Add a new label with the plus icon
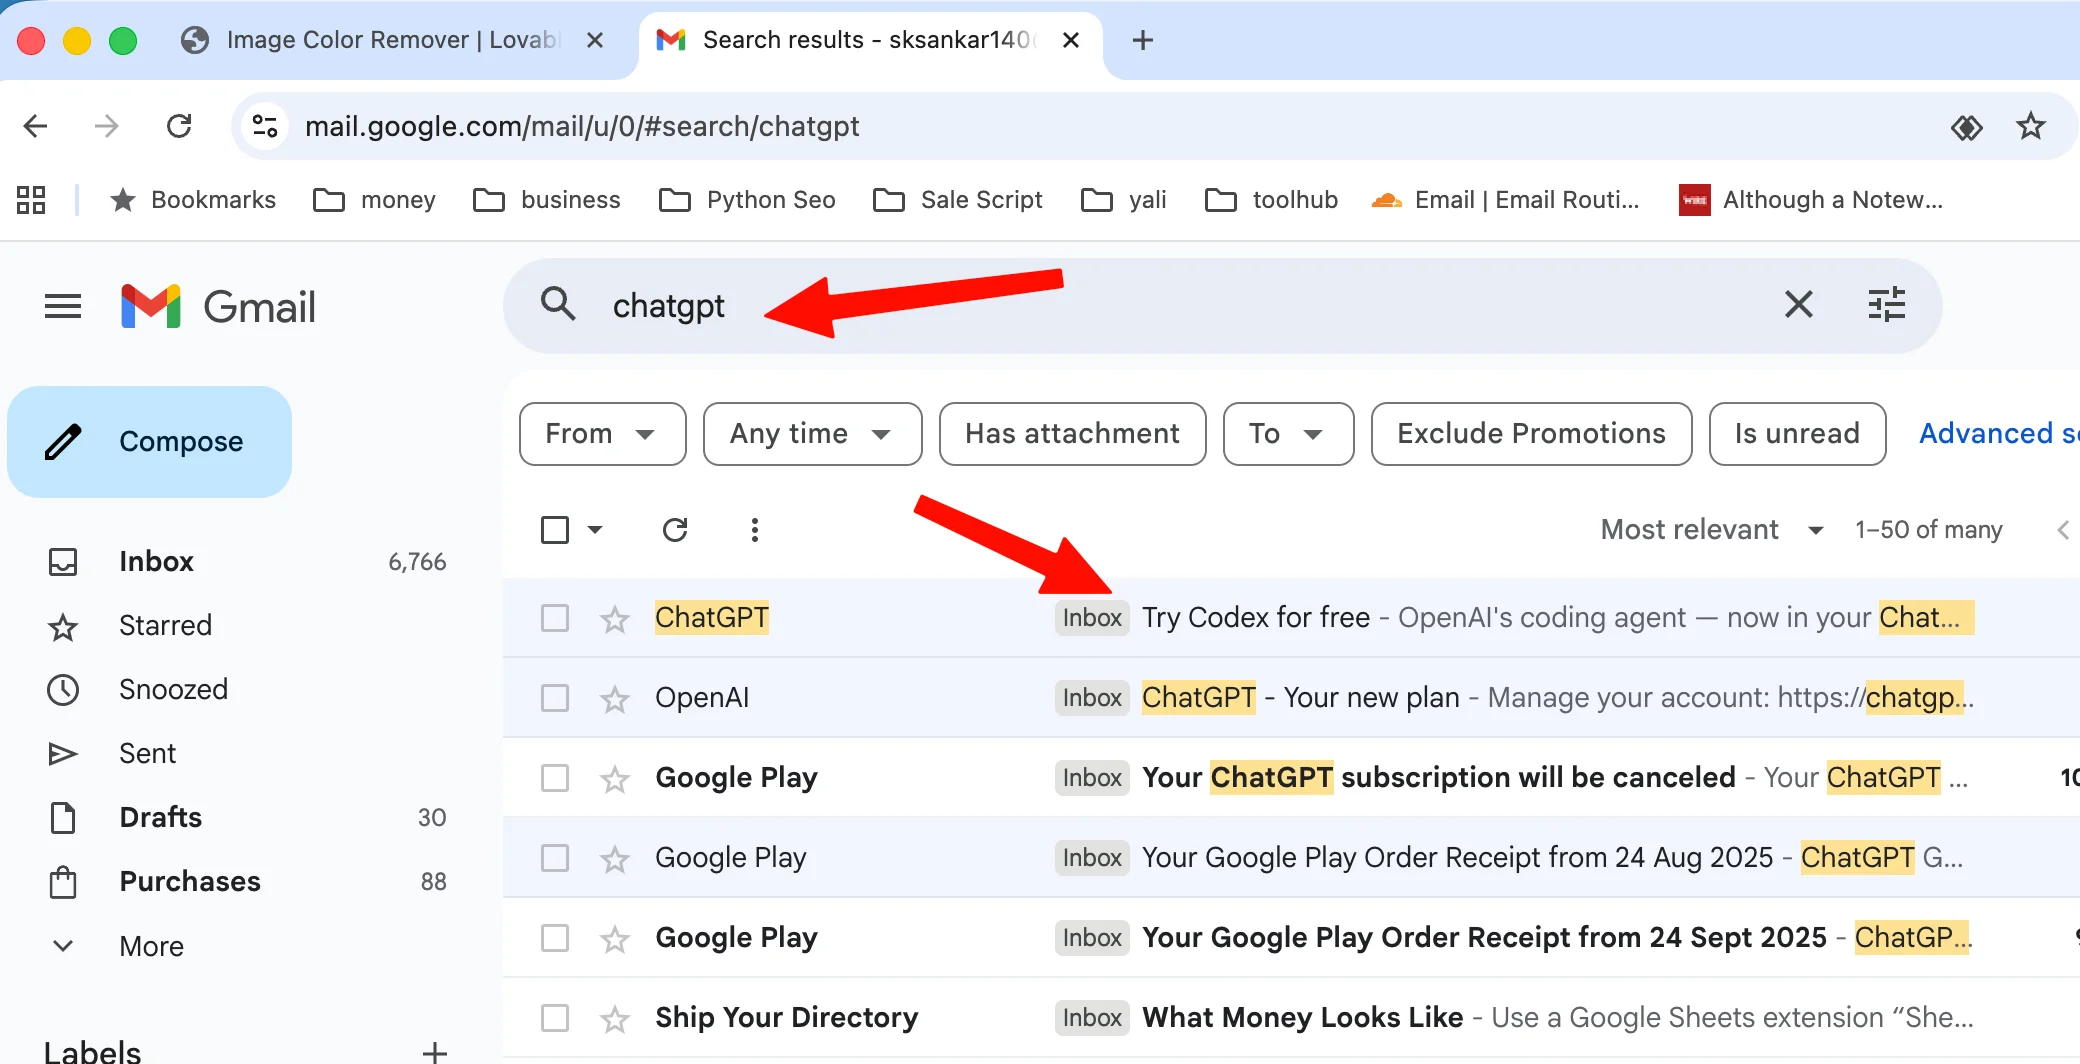2080x1064 pixels. tap(434, 1050)
